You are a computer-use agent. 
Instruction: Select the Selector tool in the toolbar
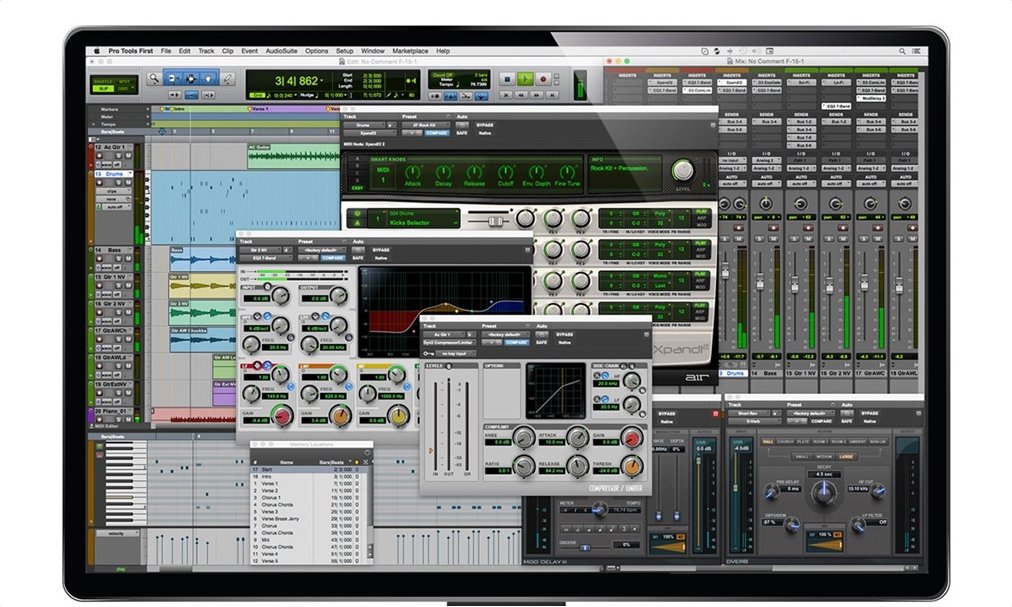point(191,78)
